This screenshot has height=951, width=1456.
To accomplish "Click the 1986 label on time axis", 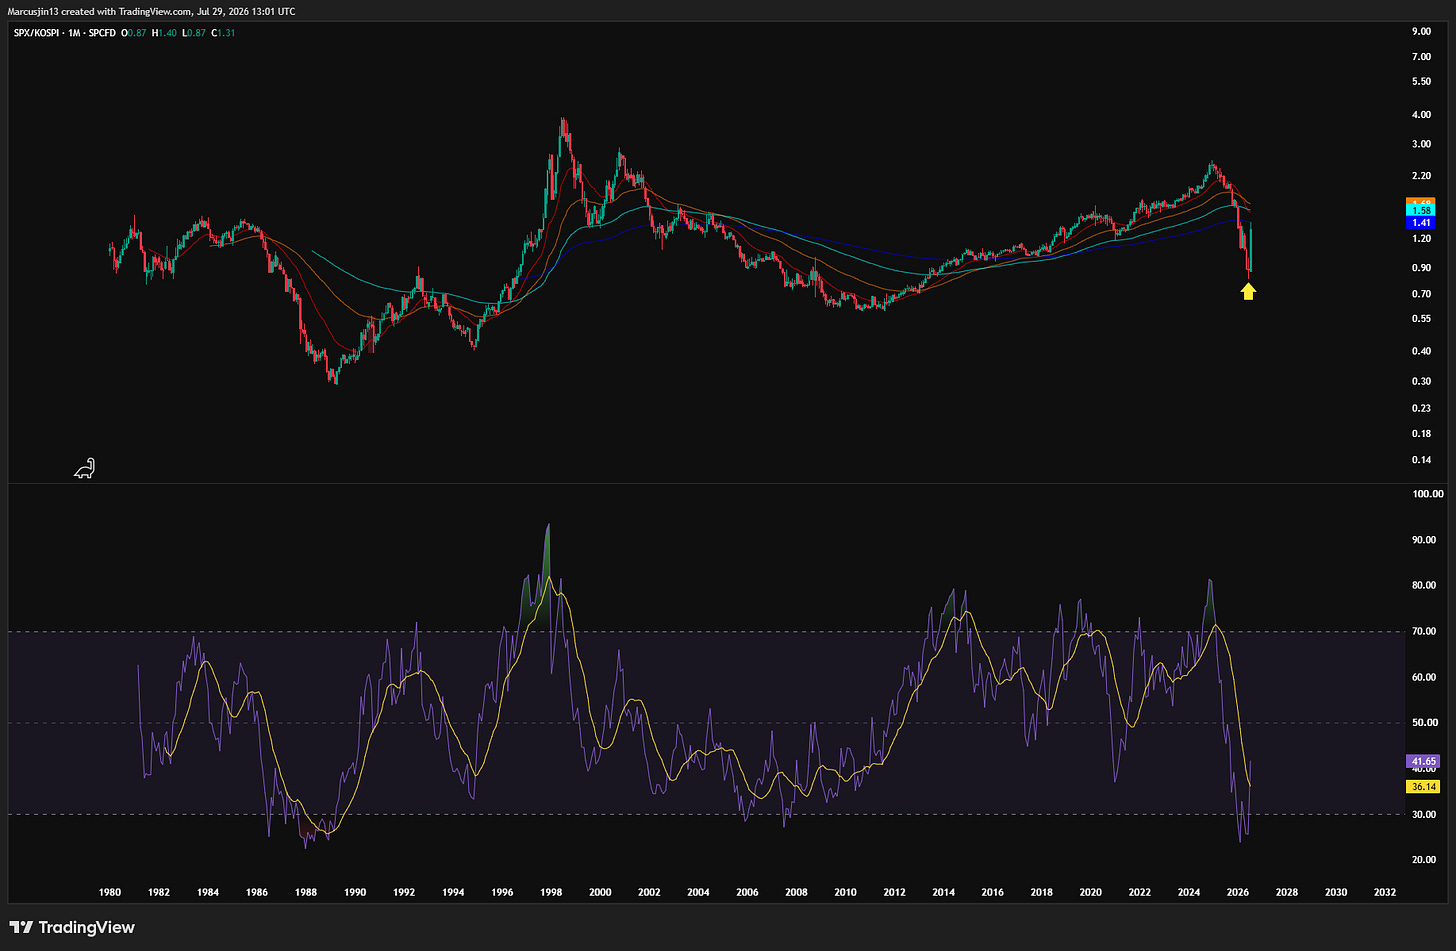I will pyautogui.click(x=257, y=893).
